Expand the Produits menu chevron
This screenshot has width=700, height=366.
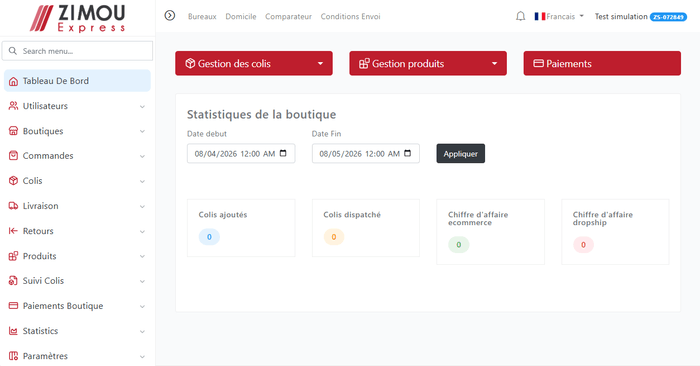click(x=142, y=256)
